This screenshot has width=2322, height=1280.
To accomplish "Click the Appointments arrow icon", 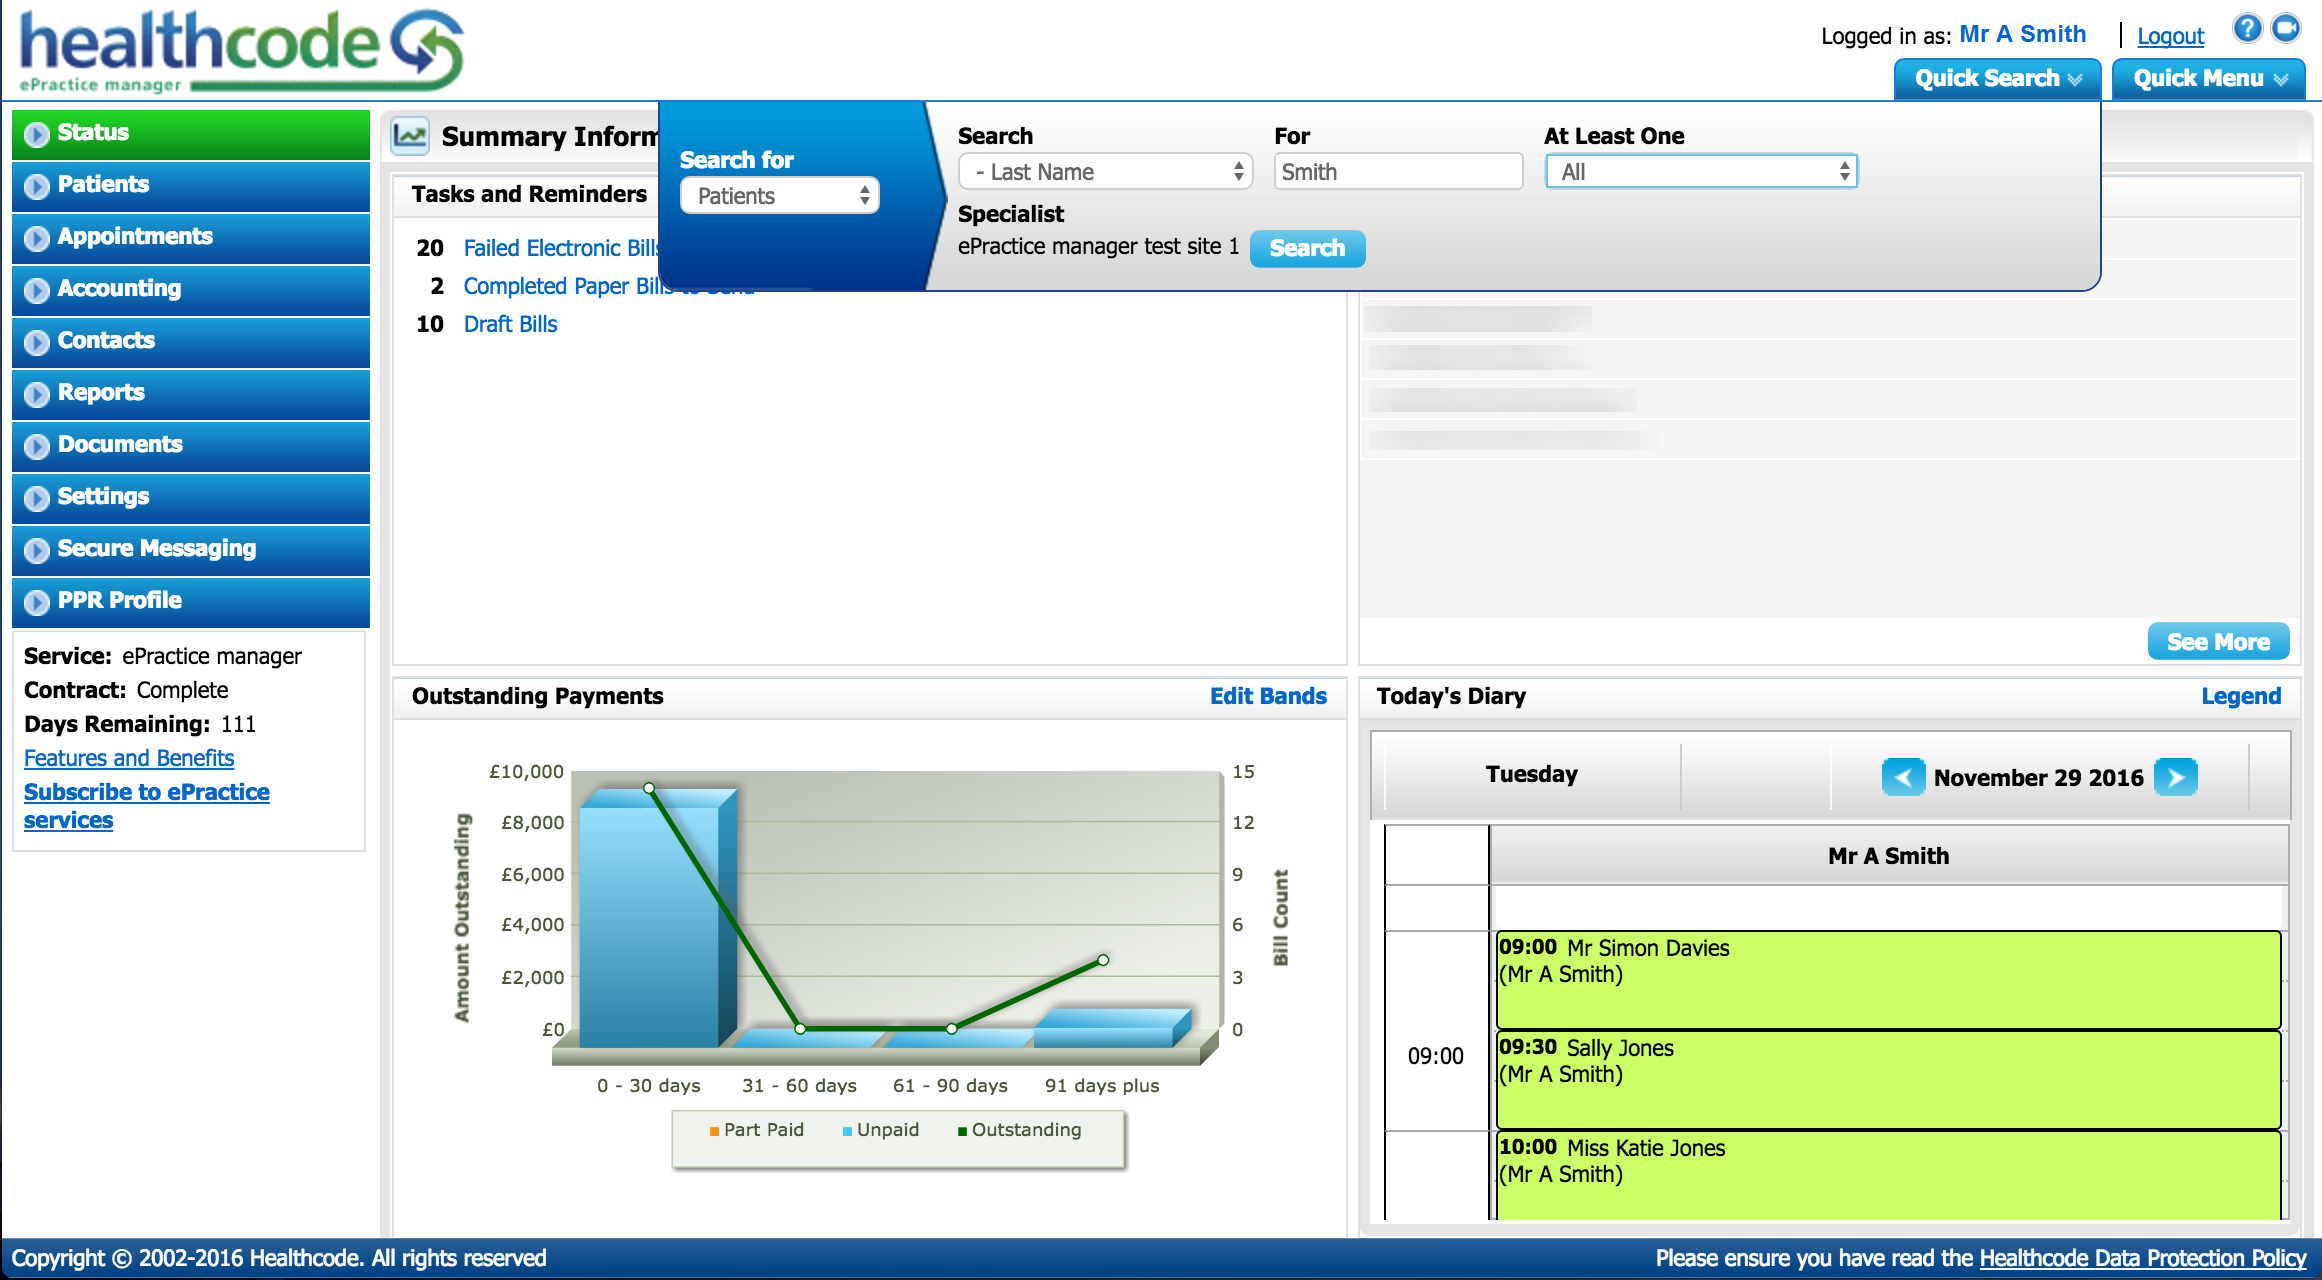I will [37, 238].
